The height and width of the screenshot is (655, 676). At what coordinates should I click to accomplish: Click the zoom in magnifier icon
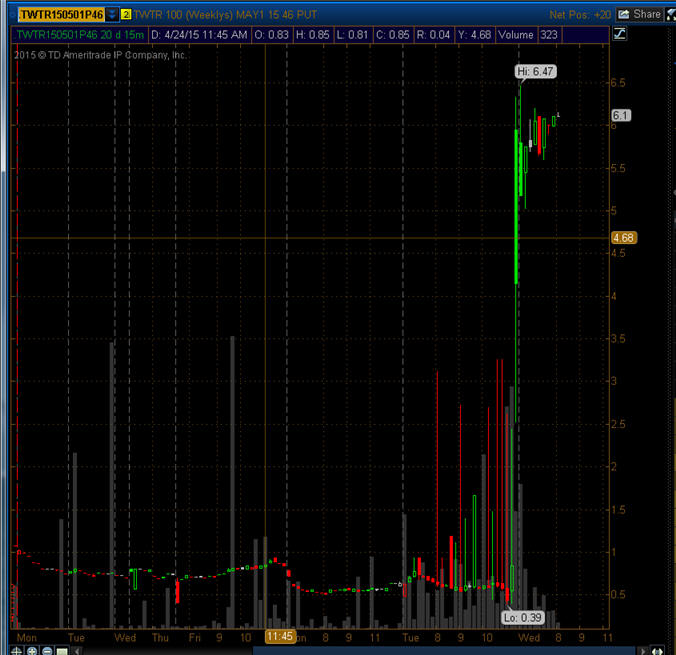(31, 650)
